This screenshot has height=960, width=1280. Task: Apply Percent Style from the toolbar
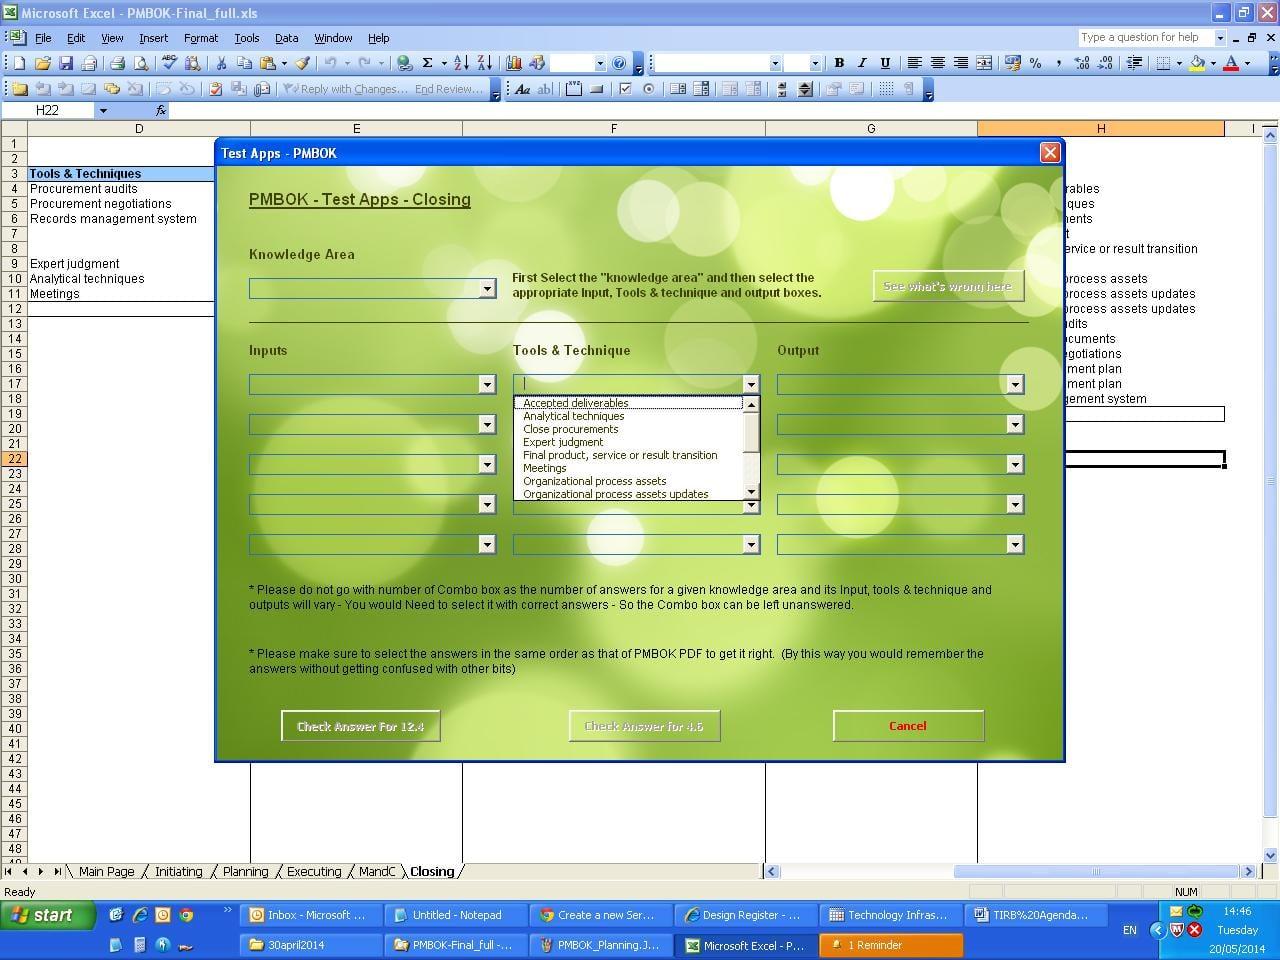1036,62
